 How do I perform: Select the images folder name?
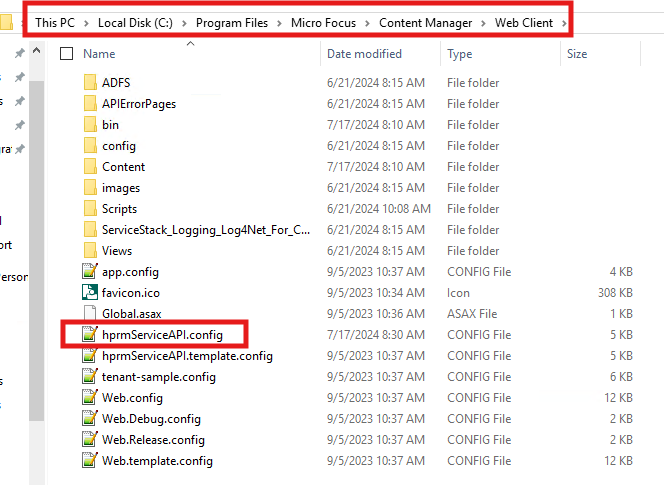tap(121, 188)
